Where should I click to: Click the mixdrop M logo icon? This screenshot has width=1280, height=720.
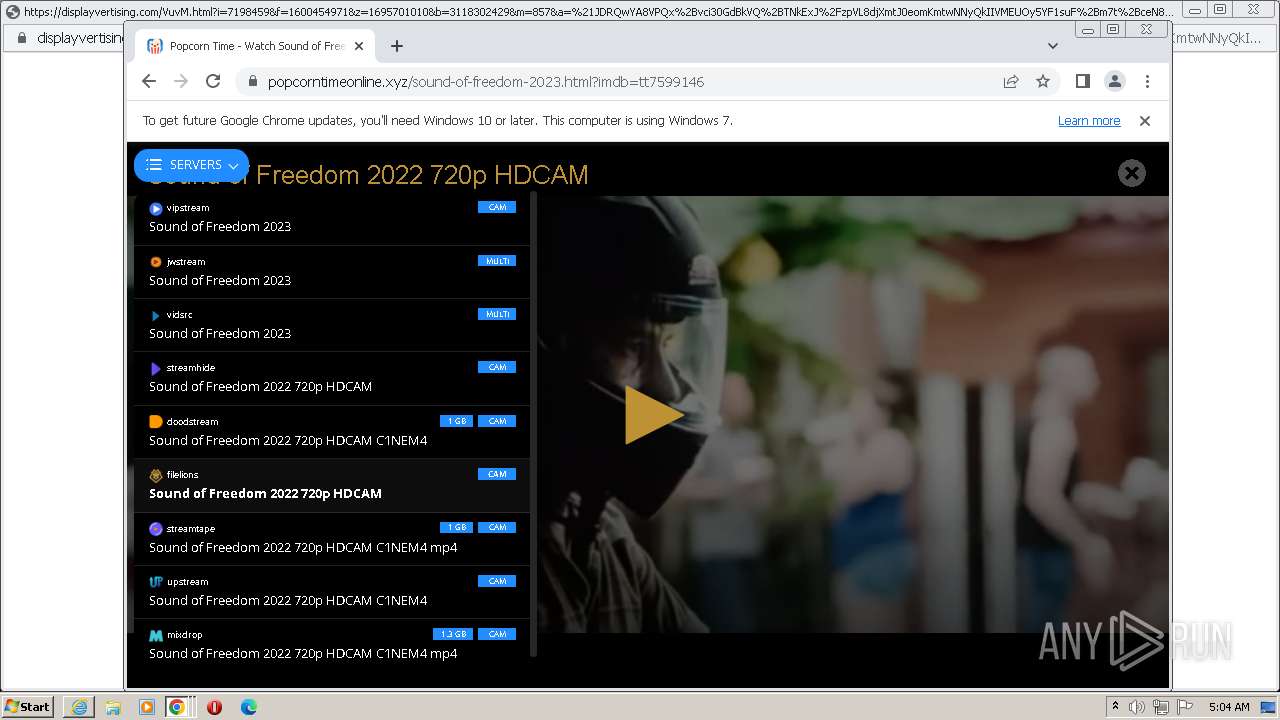[156, 636]
